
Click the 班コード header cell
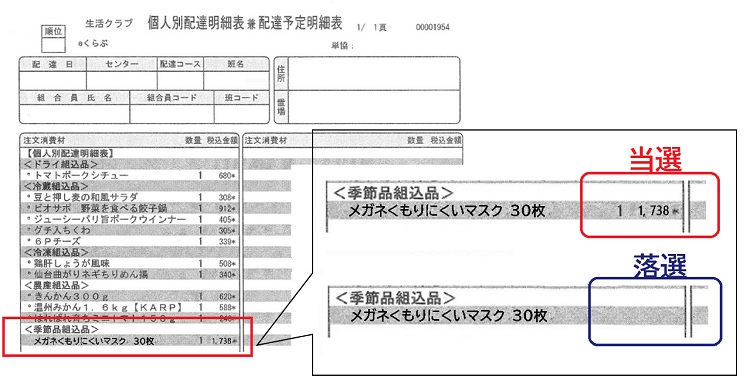(x=242, y=98)
